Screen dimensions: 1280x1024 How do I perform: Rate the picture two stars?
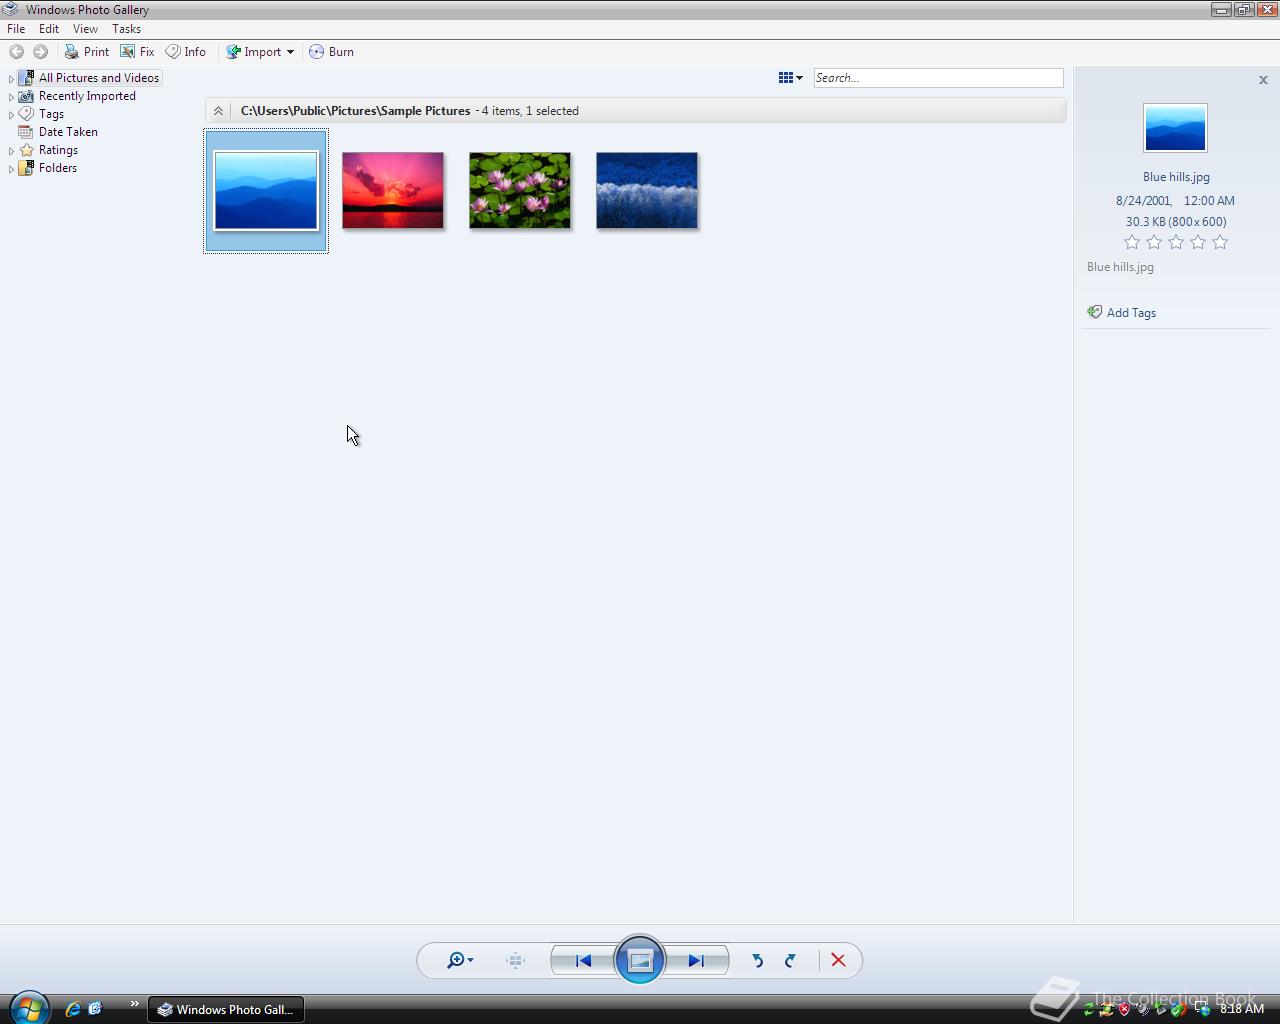click(1154, 242)
